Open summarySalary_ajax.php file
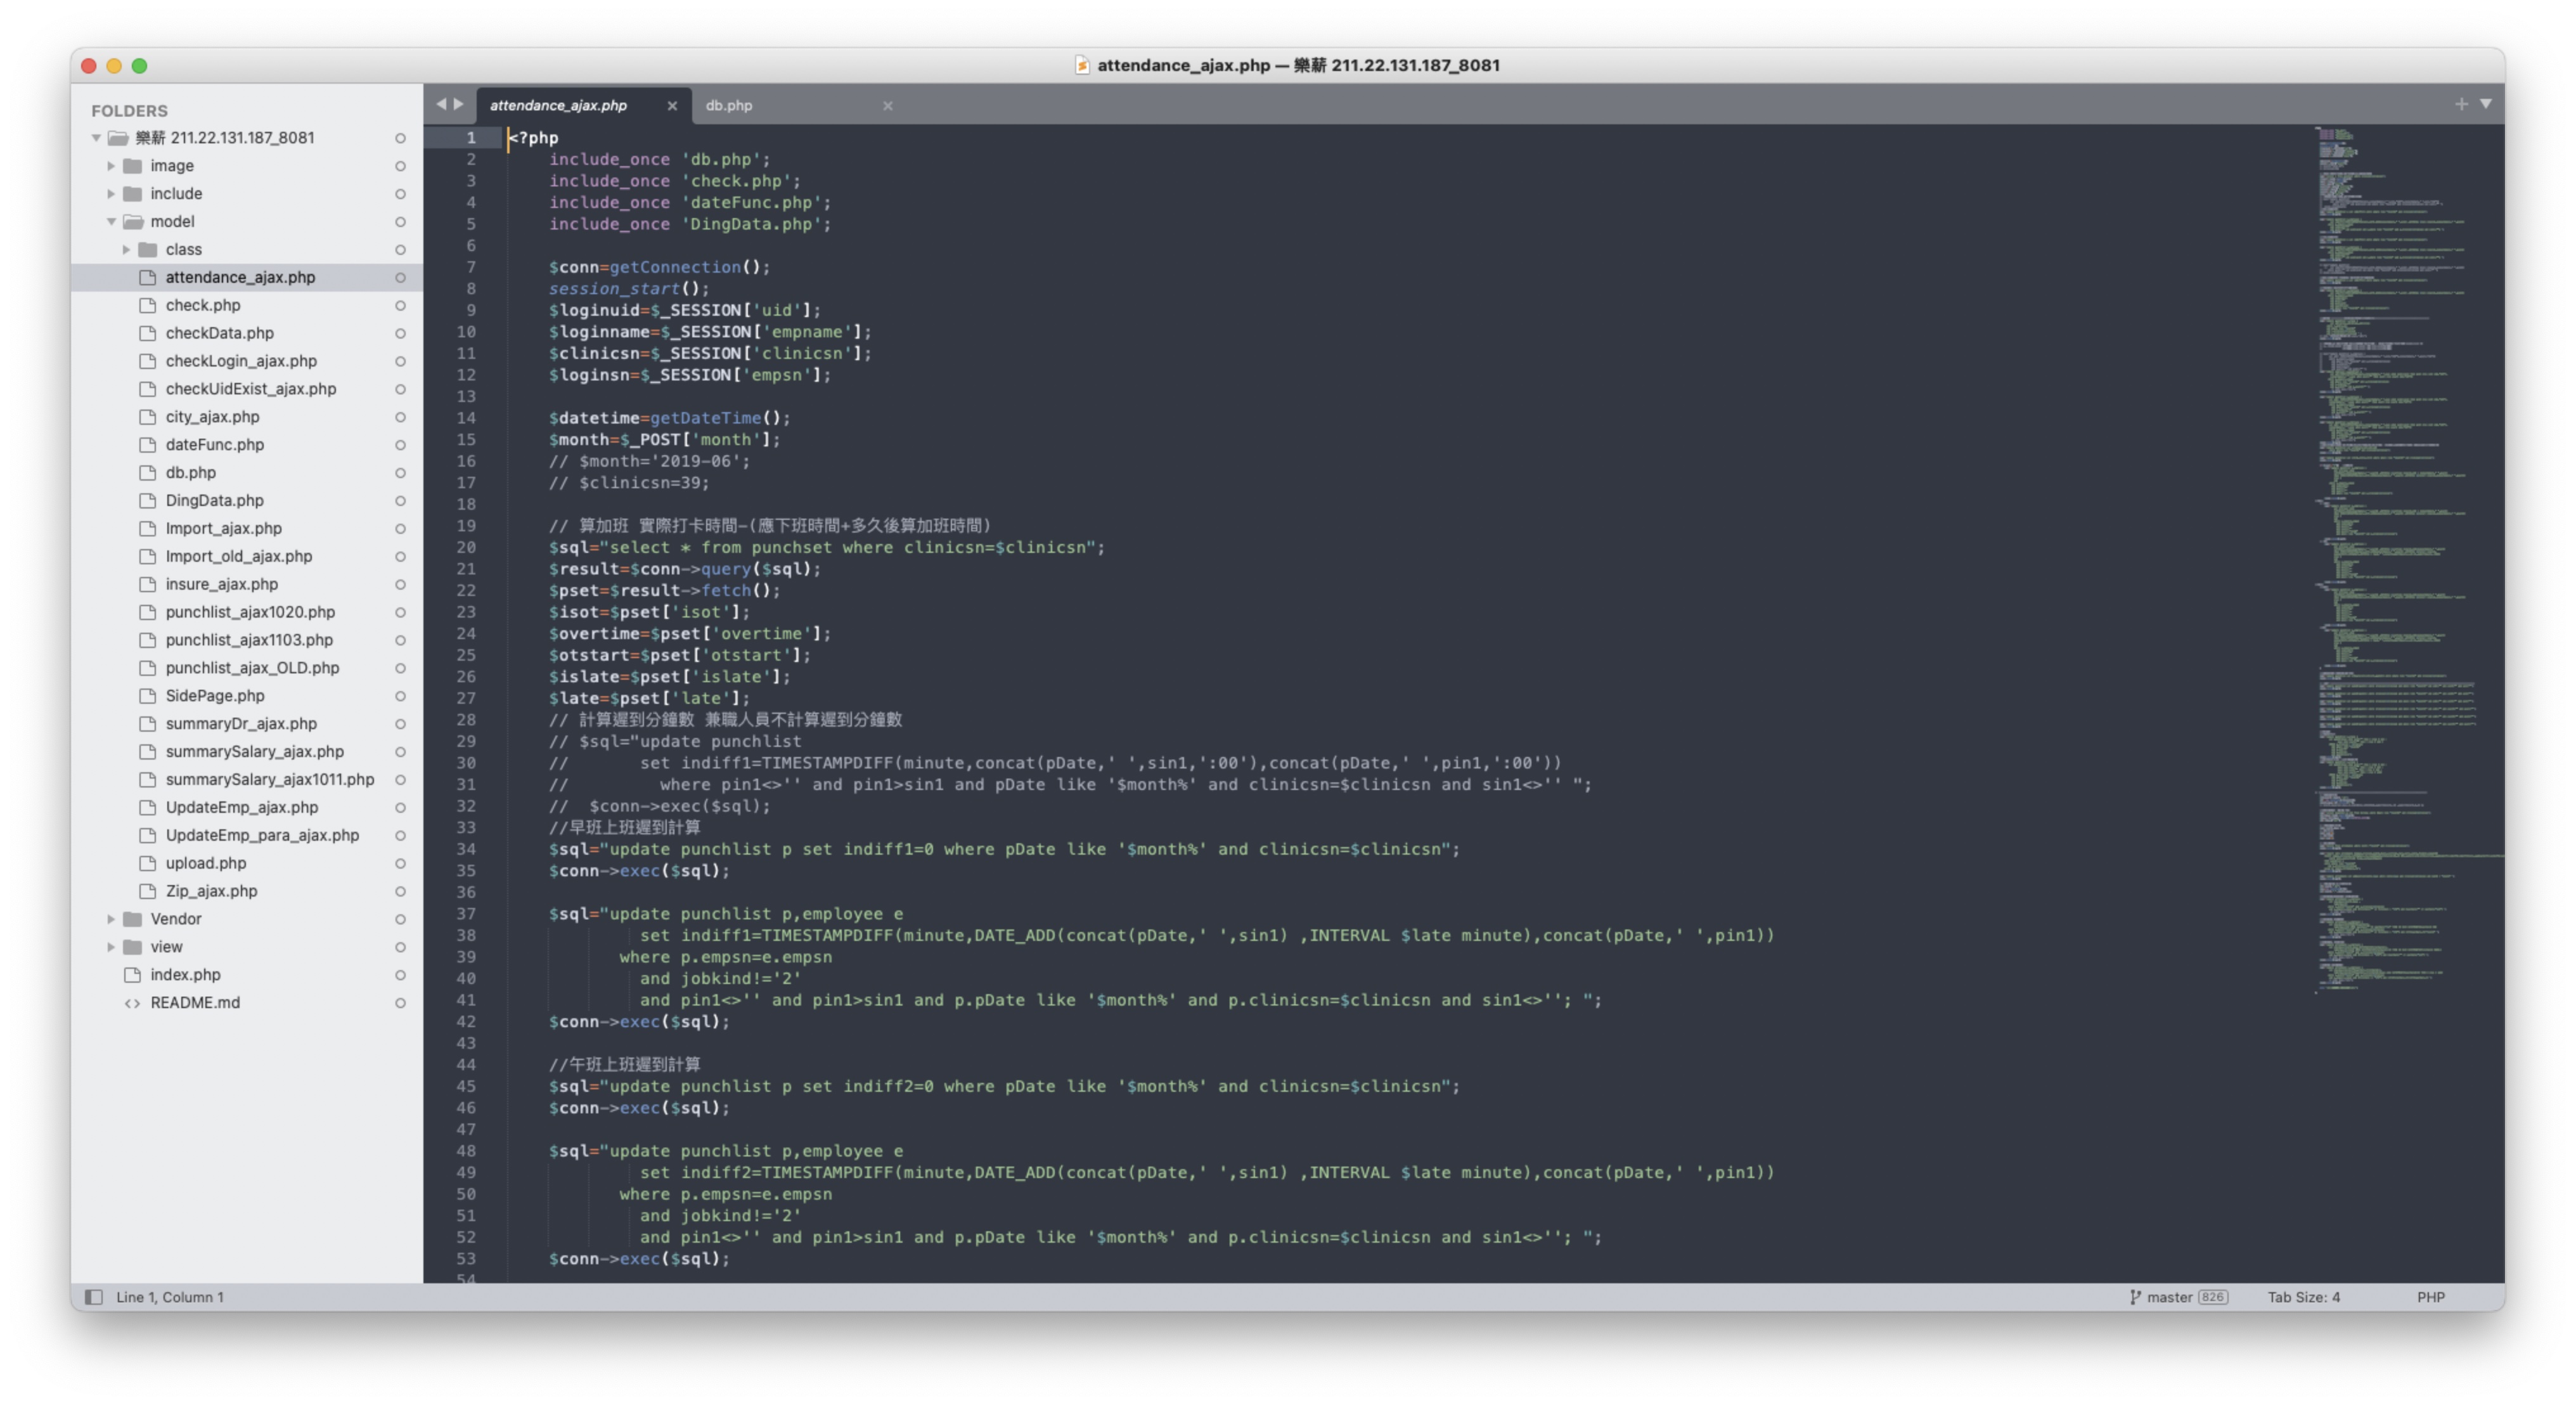 coord(254,752)
